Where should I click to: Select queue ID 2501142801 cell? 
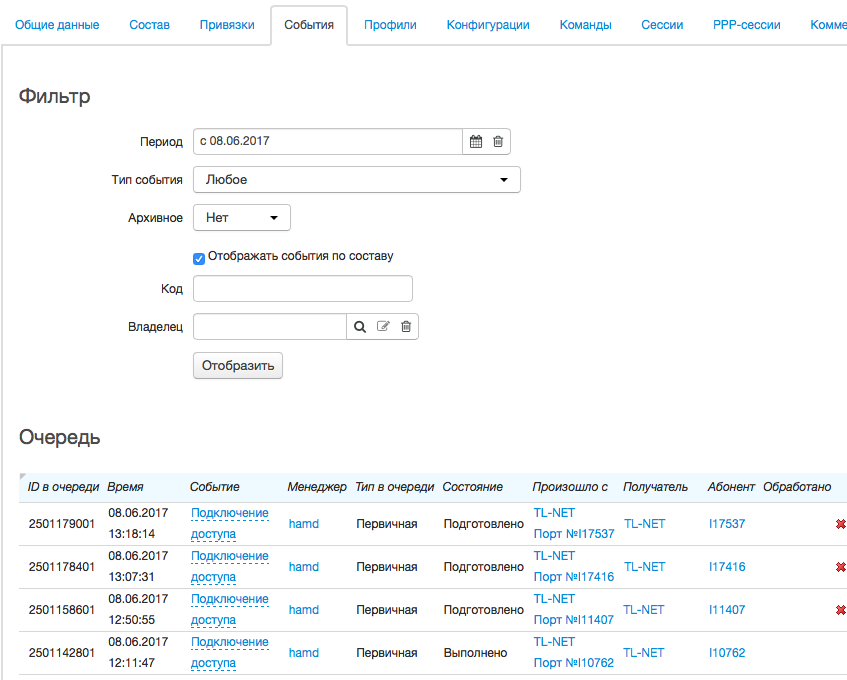pos(62,652)
